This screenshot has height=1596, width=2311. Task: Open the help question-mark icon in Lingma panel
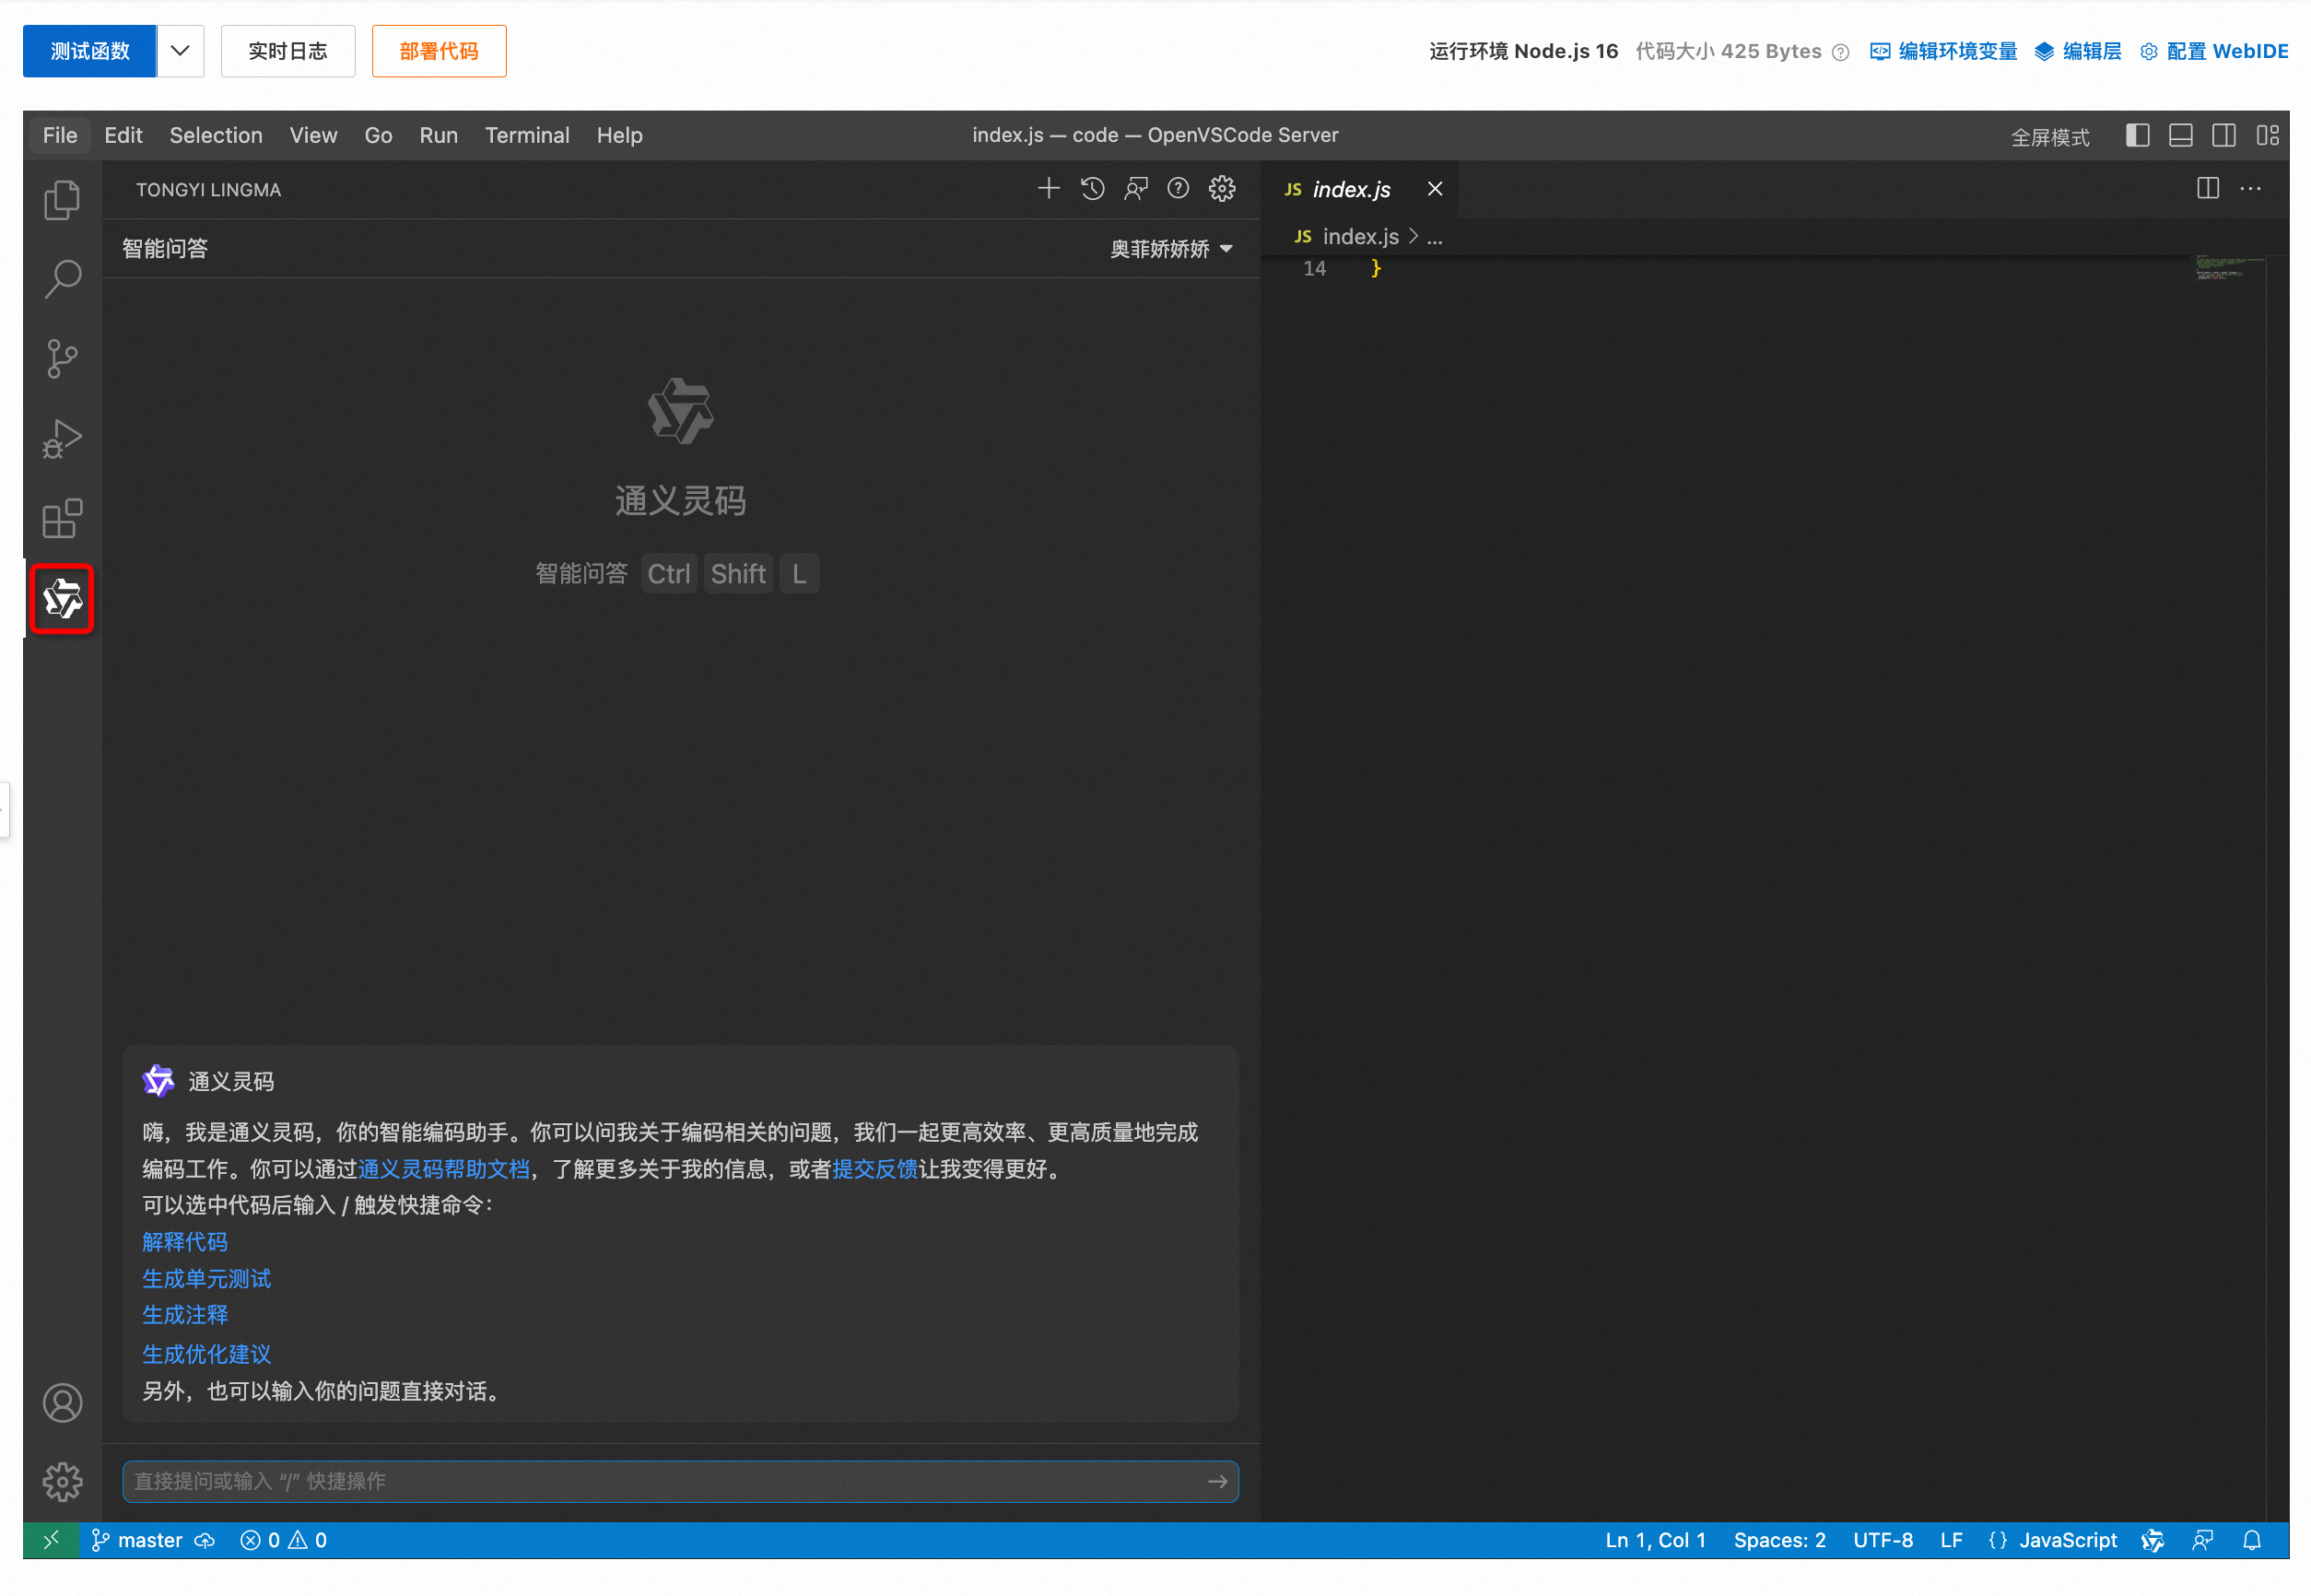point(1178,188)
